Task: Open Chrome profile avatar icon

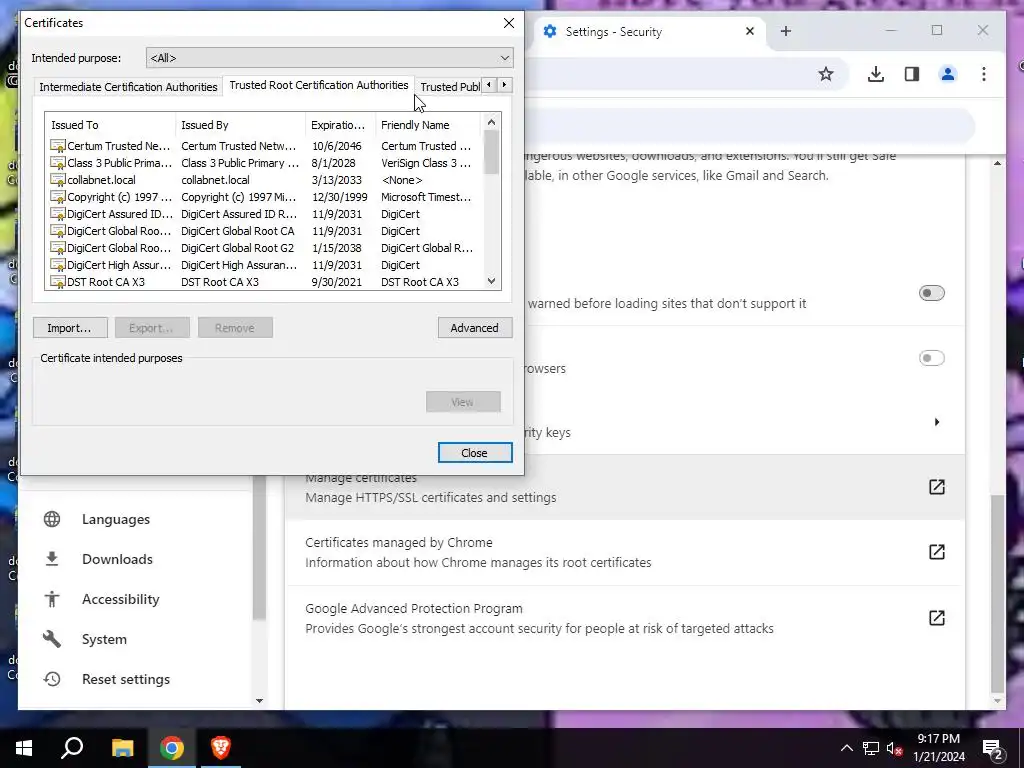Action: coord(948,74)
